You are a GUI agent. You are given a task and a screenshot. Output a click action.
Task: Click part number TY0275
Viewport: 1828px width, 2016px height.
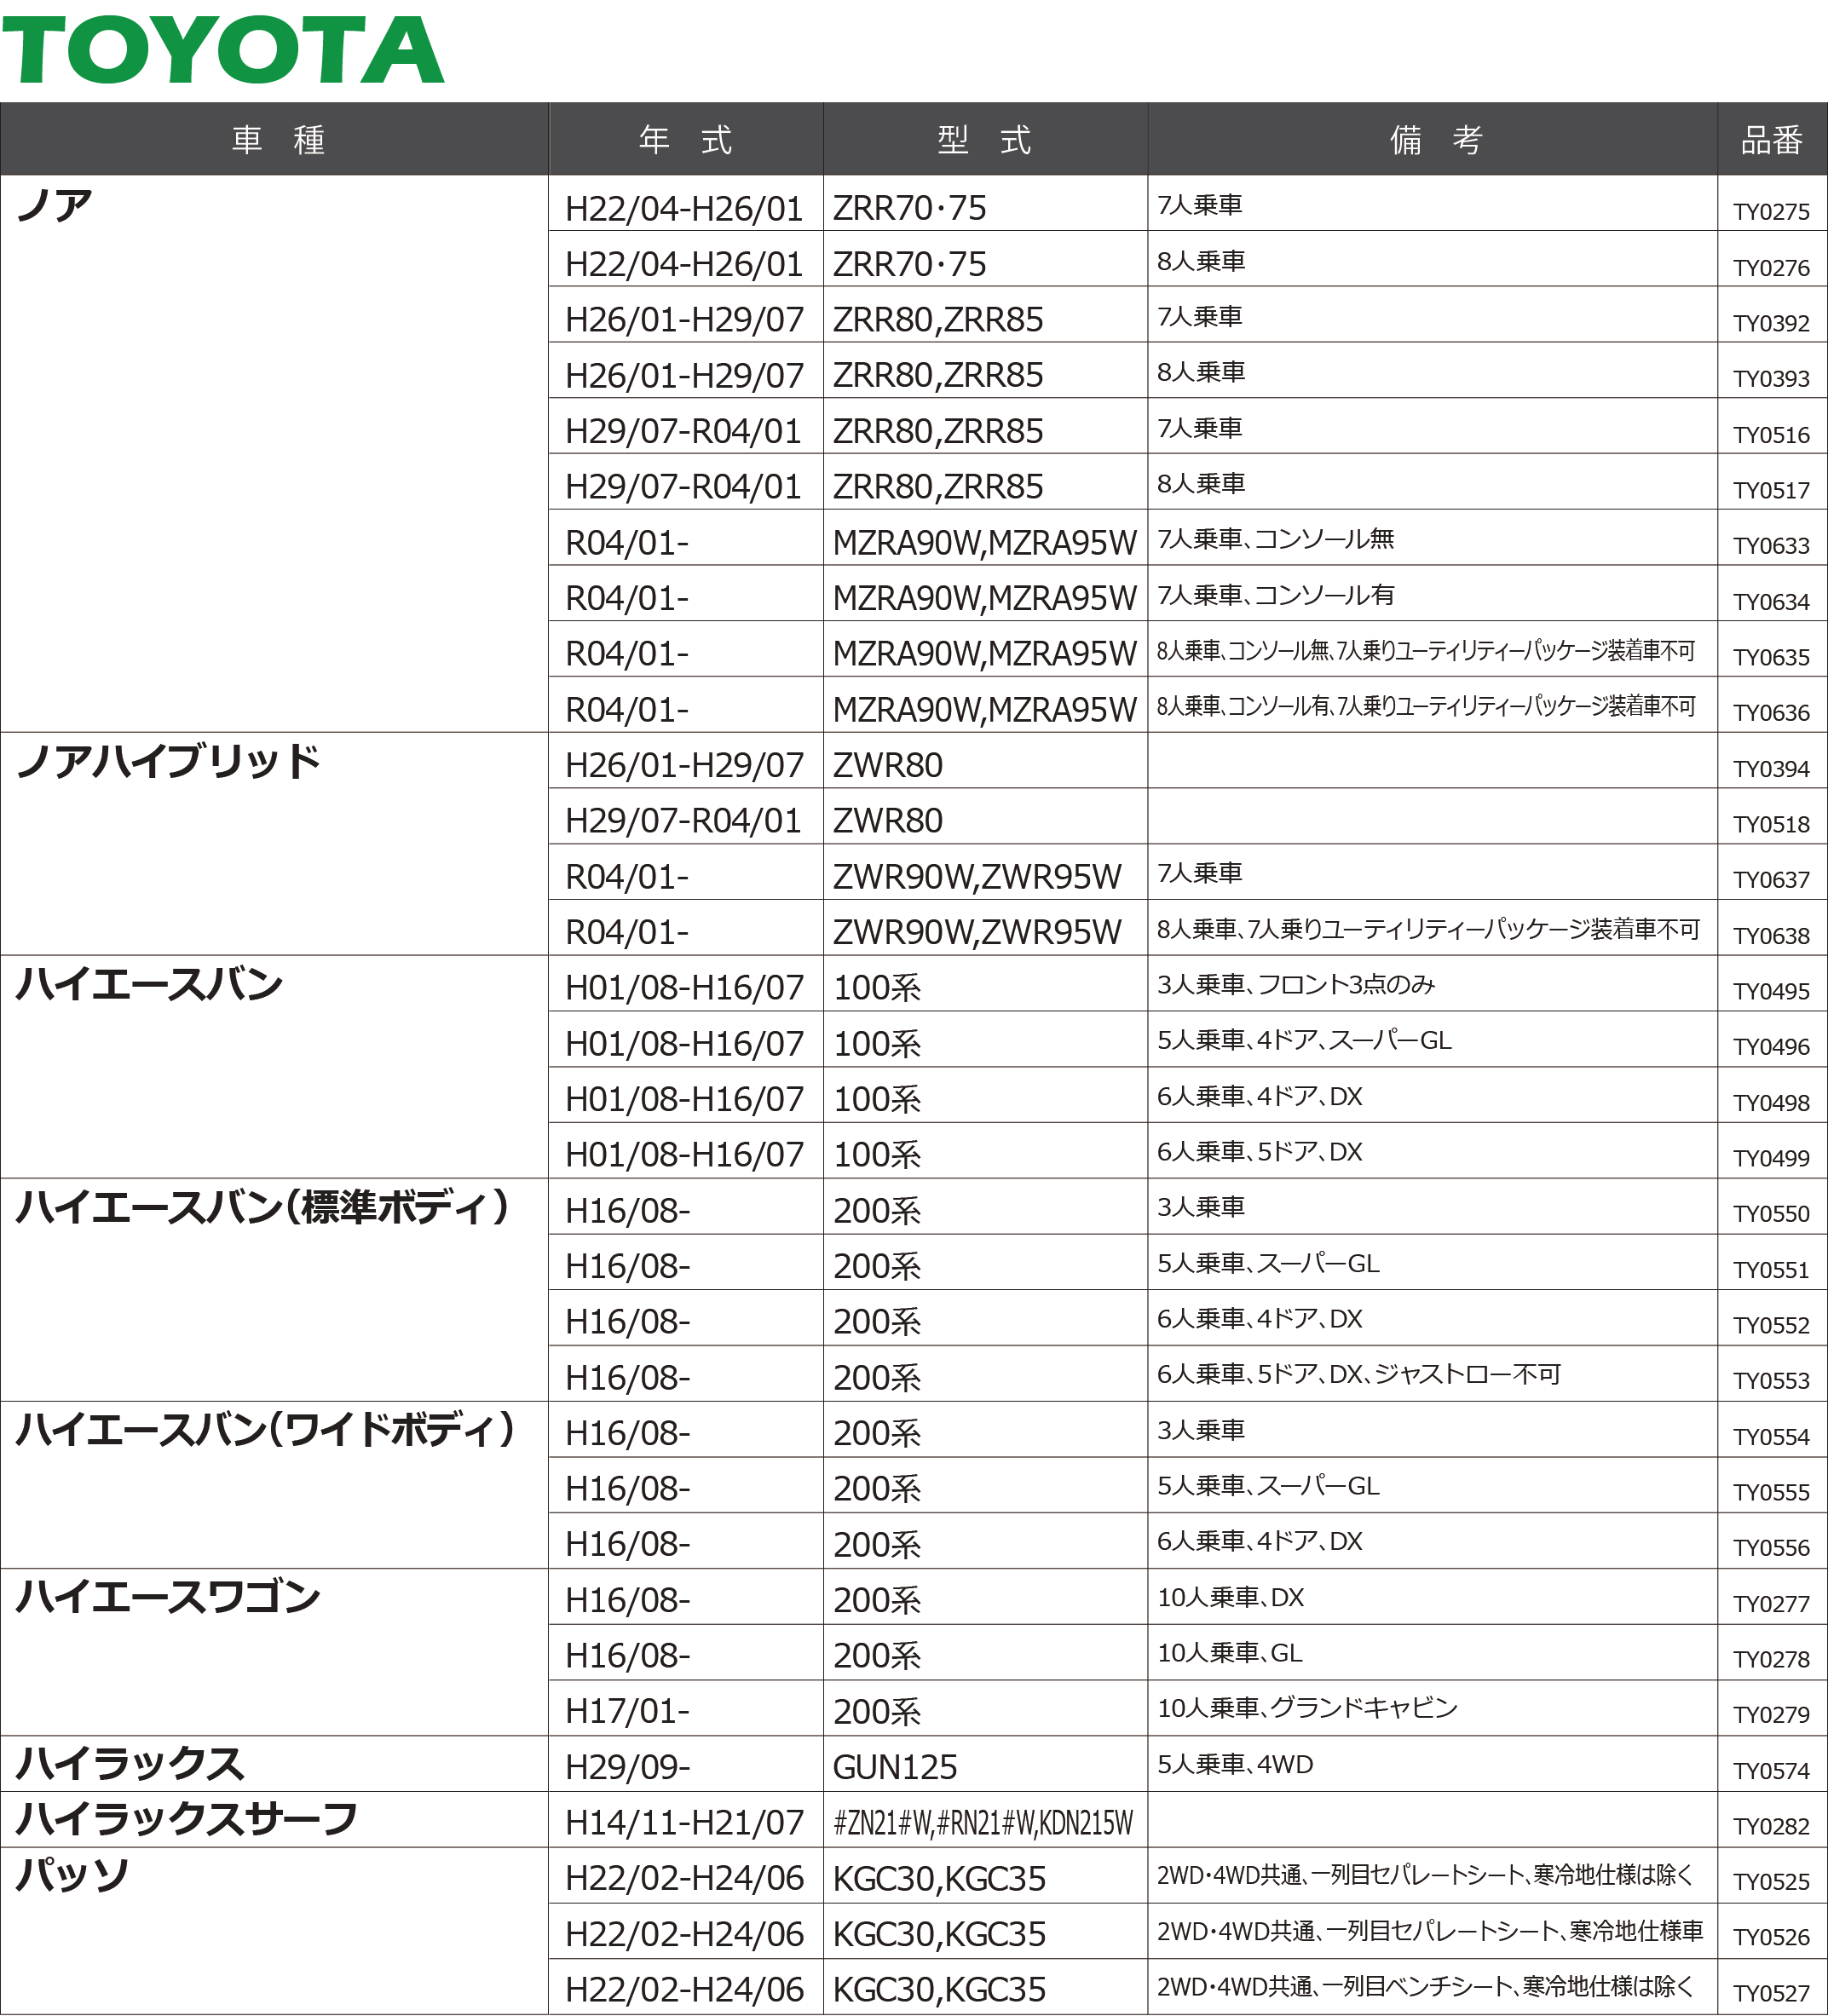tap(1771, 212)
